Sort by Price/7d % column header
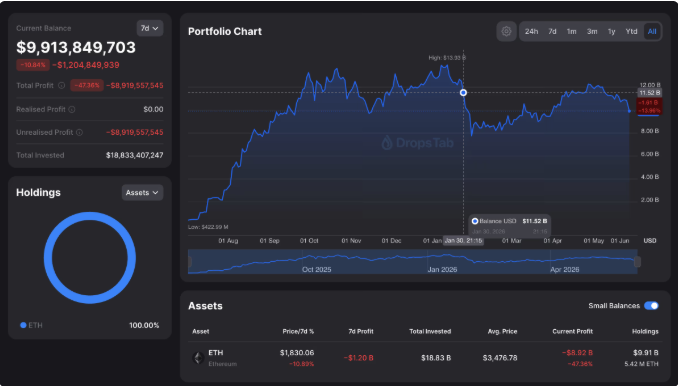This screenshot has width=678, height=386. [x=298, y=332]
